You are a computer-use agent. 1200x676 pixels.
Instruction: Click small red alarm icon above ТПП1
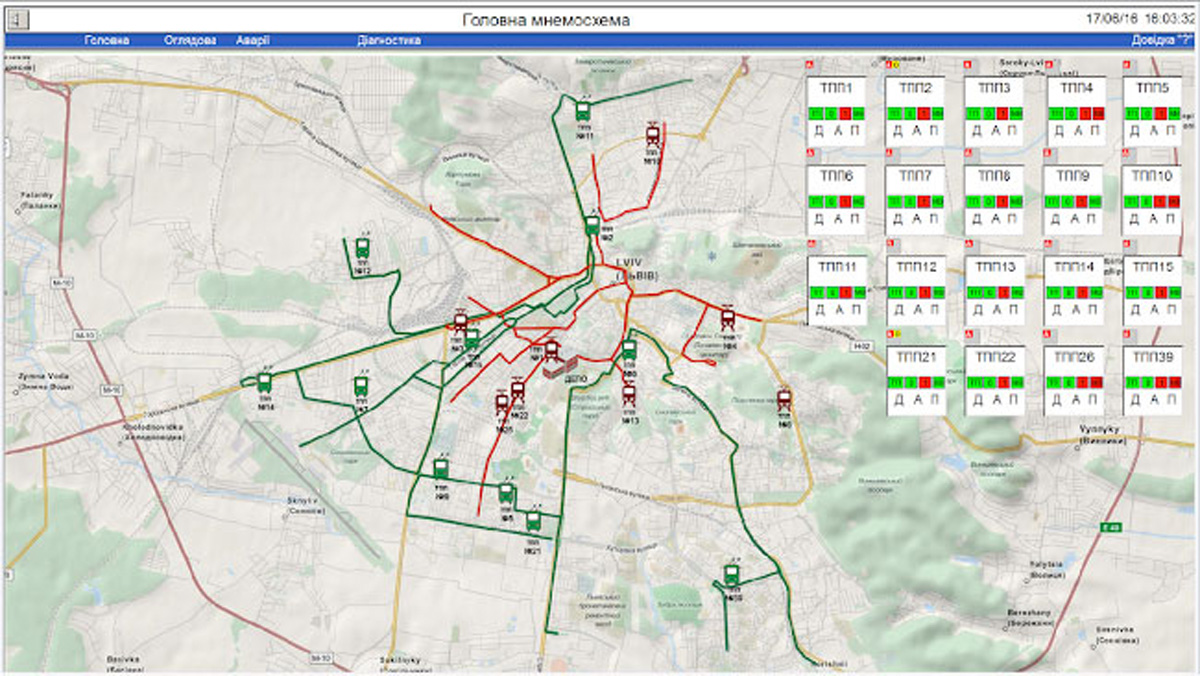[x=811, y=66]
